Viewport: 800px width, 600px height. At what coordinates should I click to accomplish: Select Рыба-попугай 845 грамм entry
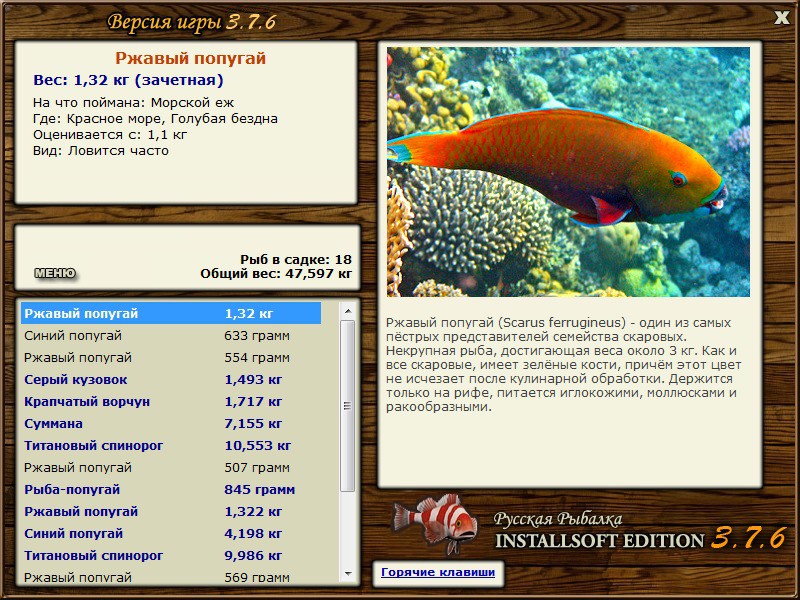pos(171,489)
